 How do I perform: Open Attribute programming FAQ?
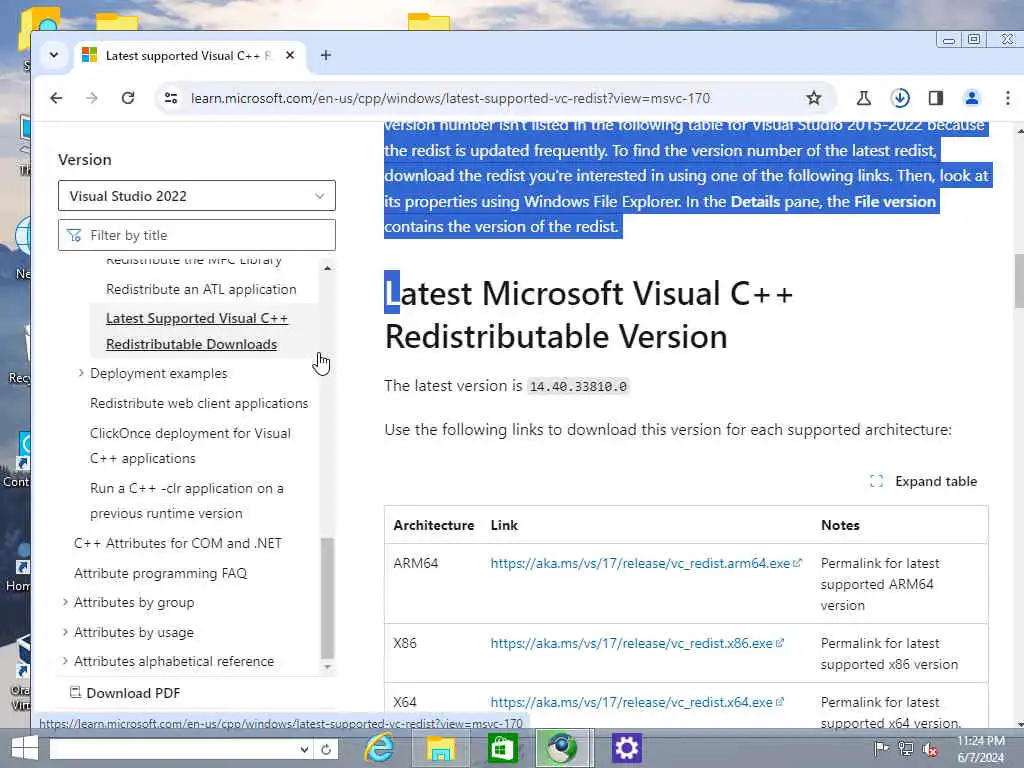pos(161,573)
